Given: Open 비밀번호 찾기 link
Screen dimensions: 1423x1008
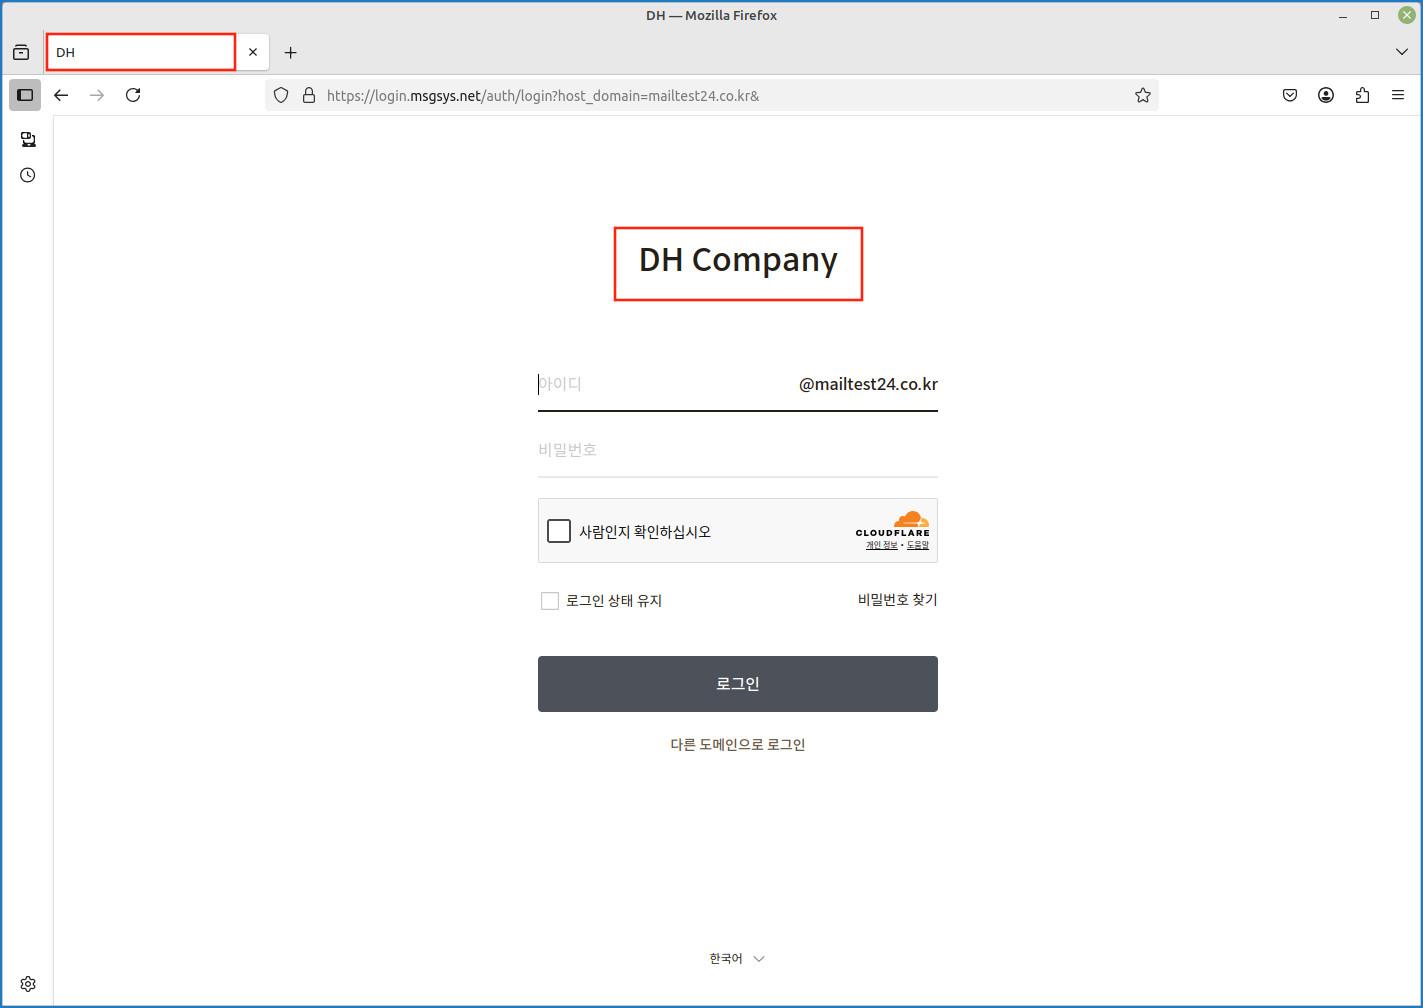Looking at the screenshot, I should click(x=897, y=600).
